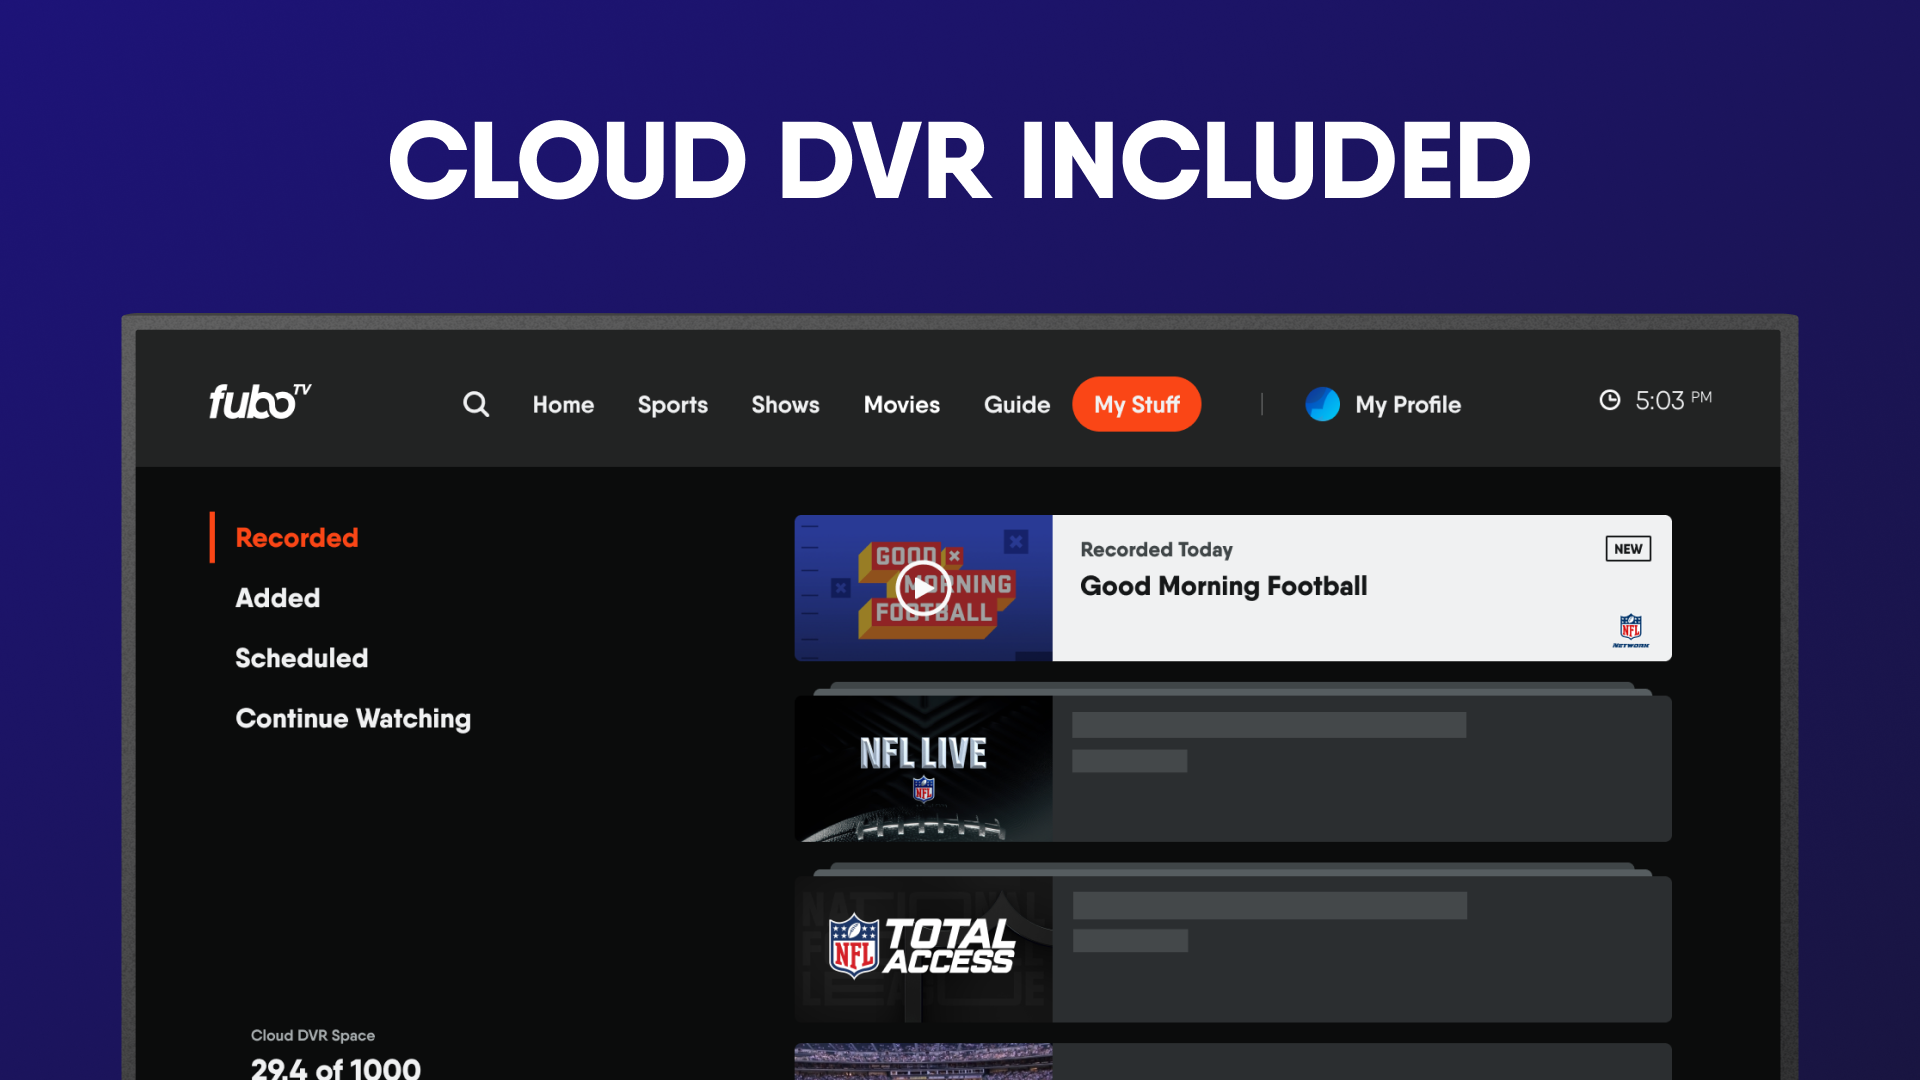Open the NFL Live recording thumbnail

tap(923, 768)
